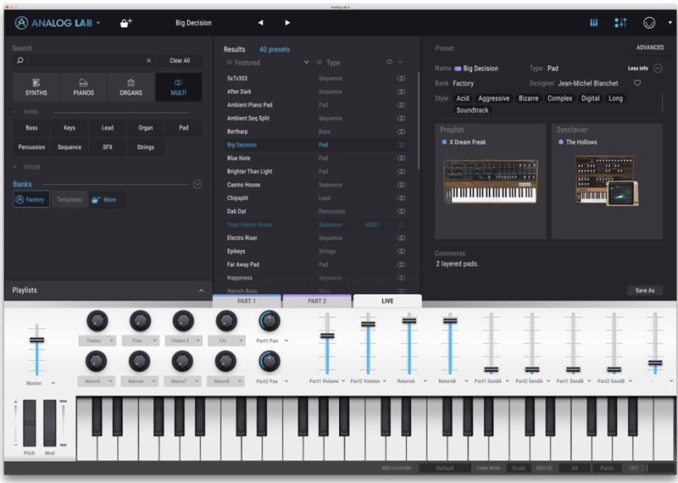Click the Acid style tag

(462, 99)
